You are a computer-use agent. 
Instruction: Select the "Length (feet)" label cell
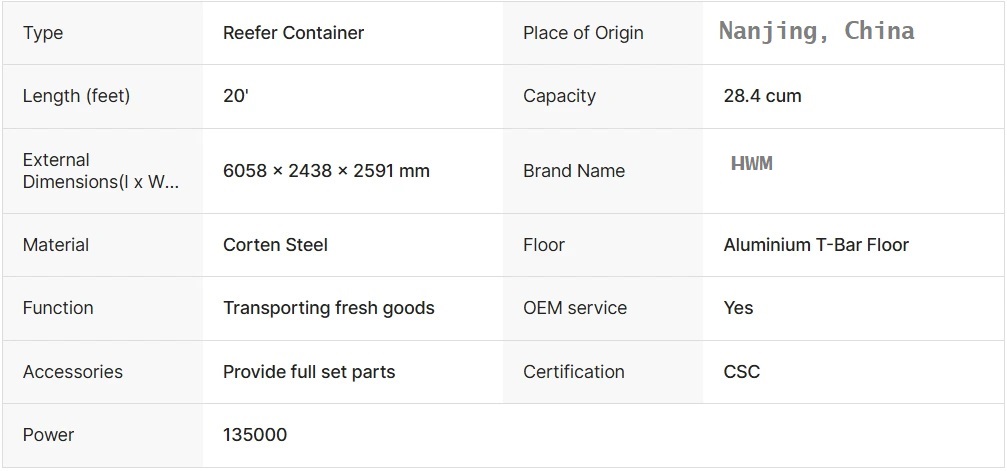76,96
